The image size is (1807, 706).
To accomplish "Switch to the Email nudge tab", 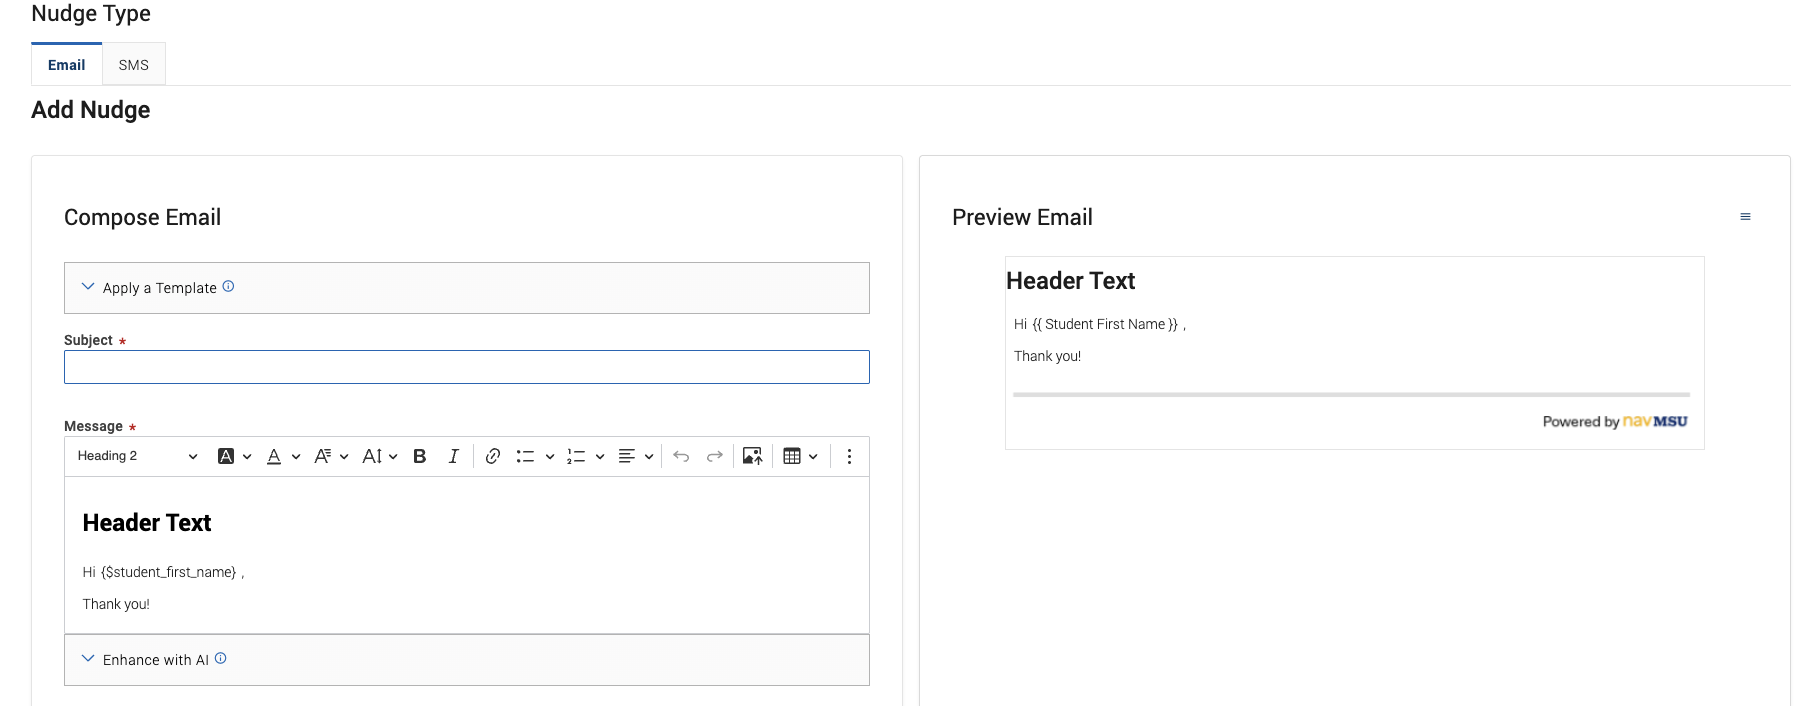I will pos(67,65).
